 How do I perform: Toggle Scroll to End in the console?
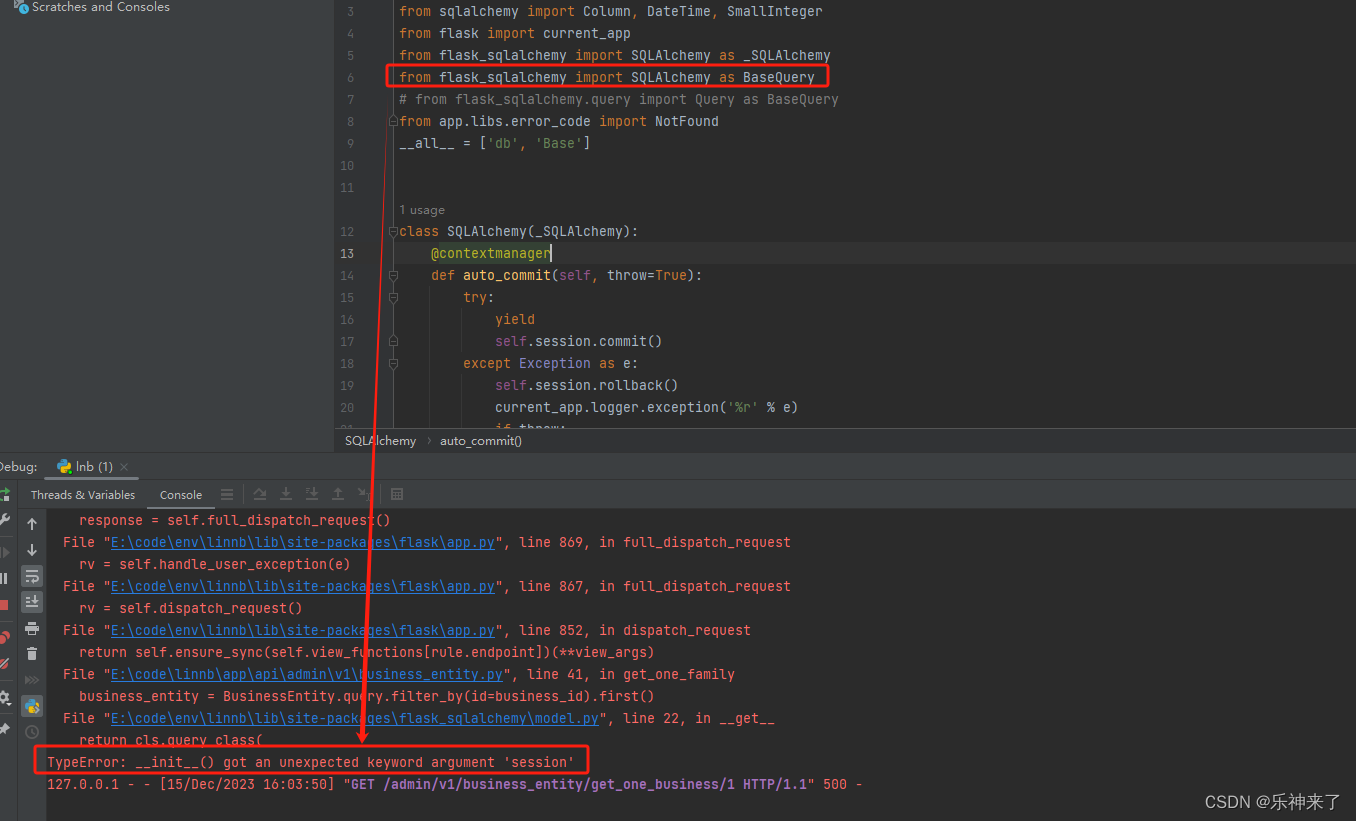(32, 601)
